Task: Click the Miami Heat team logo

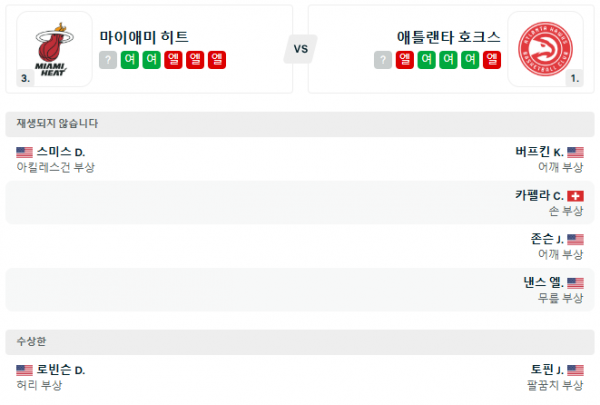Action: tap(55, 48)
